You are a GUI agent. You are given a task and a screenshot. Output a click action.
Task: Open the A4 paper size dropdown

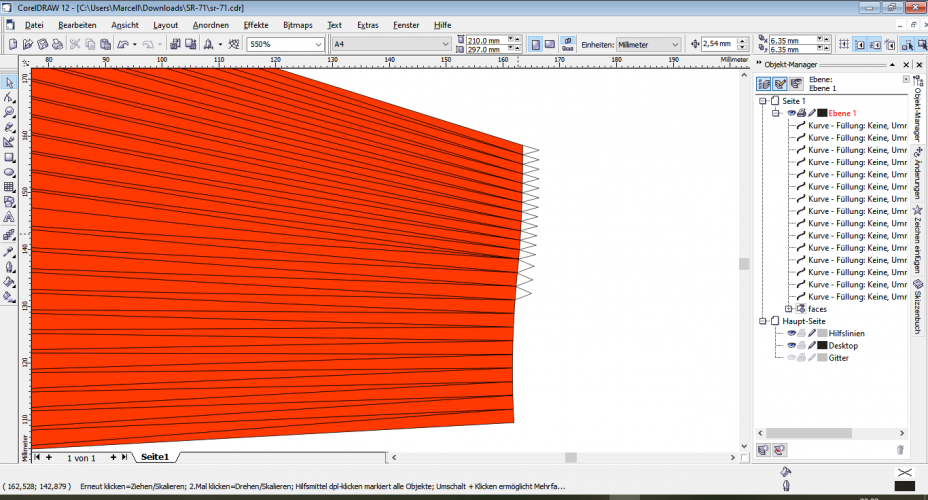[445, 44]
